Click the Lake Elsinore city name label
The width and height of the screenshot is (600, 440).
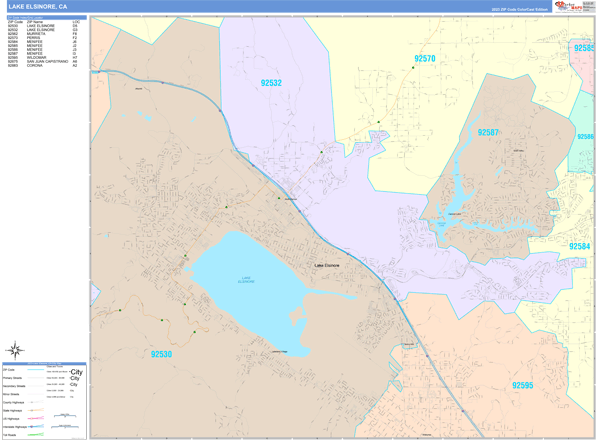pyautogui.click(x=326, y=265)
